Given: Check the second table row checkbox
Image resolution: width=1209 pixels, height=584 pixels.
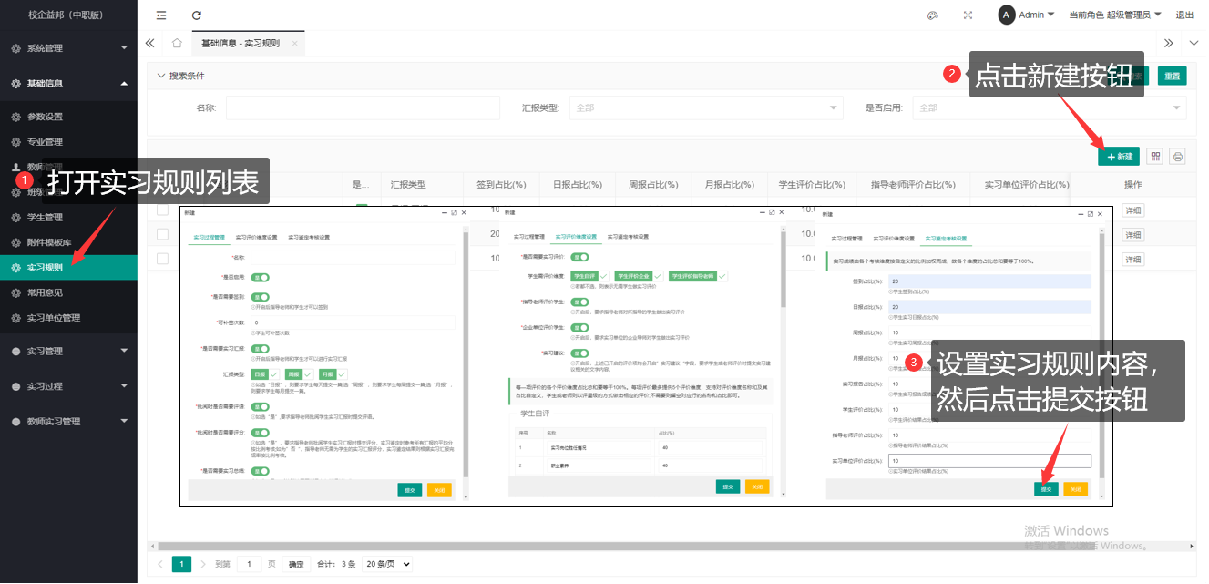Looking at the screenshot, I should point(163,234).
